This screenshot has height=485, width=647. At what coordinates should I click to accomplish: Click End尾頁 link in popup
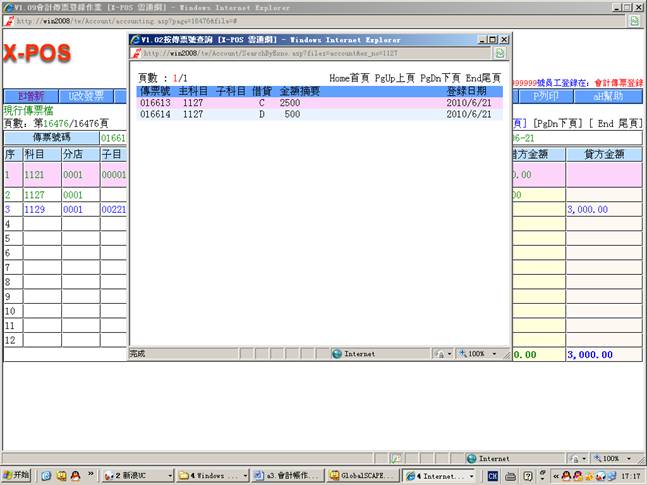pos(483,77)
